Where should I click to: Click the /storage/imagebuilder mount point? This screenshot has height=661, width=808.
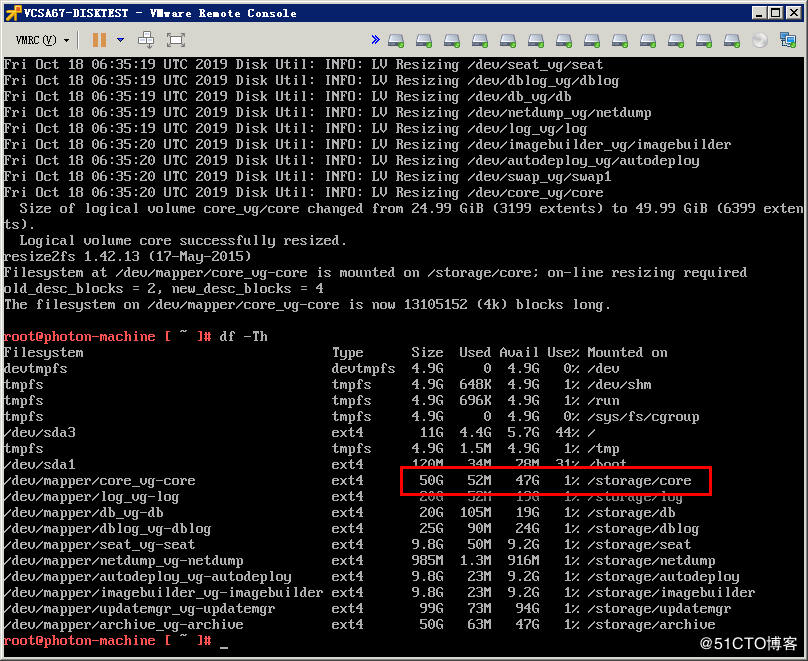pos(671,592)
